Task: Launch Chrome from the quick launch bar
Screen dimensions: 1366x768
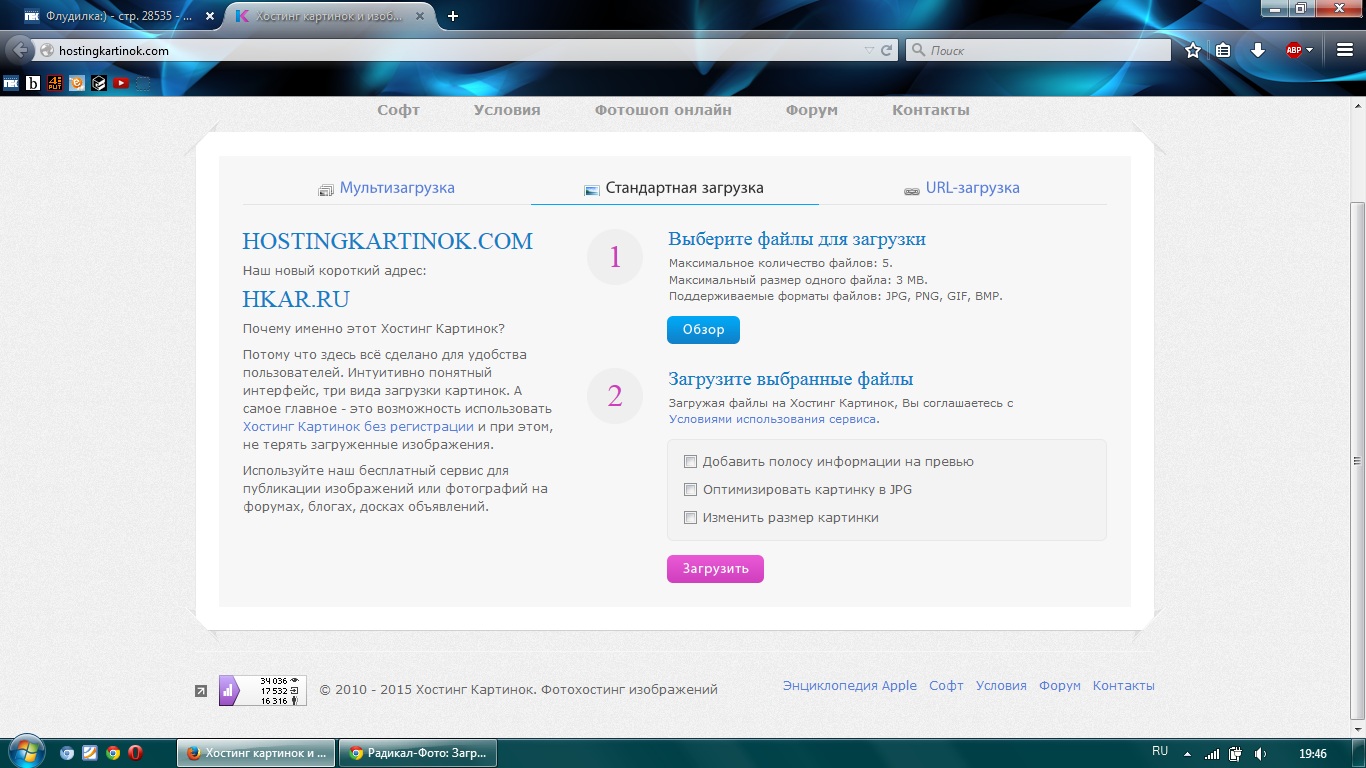Action: pyautogui.click(x=113, y=753)
